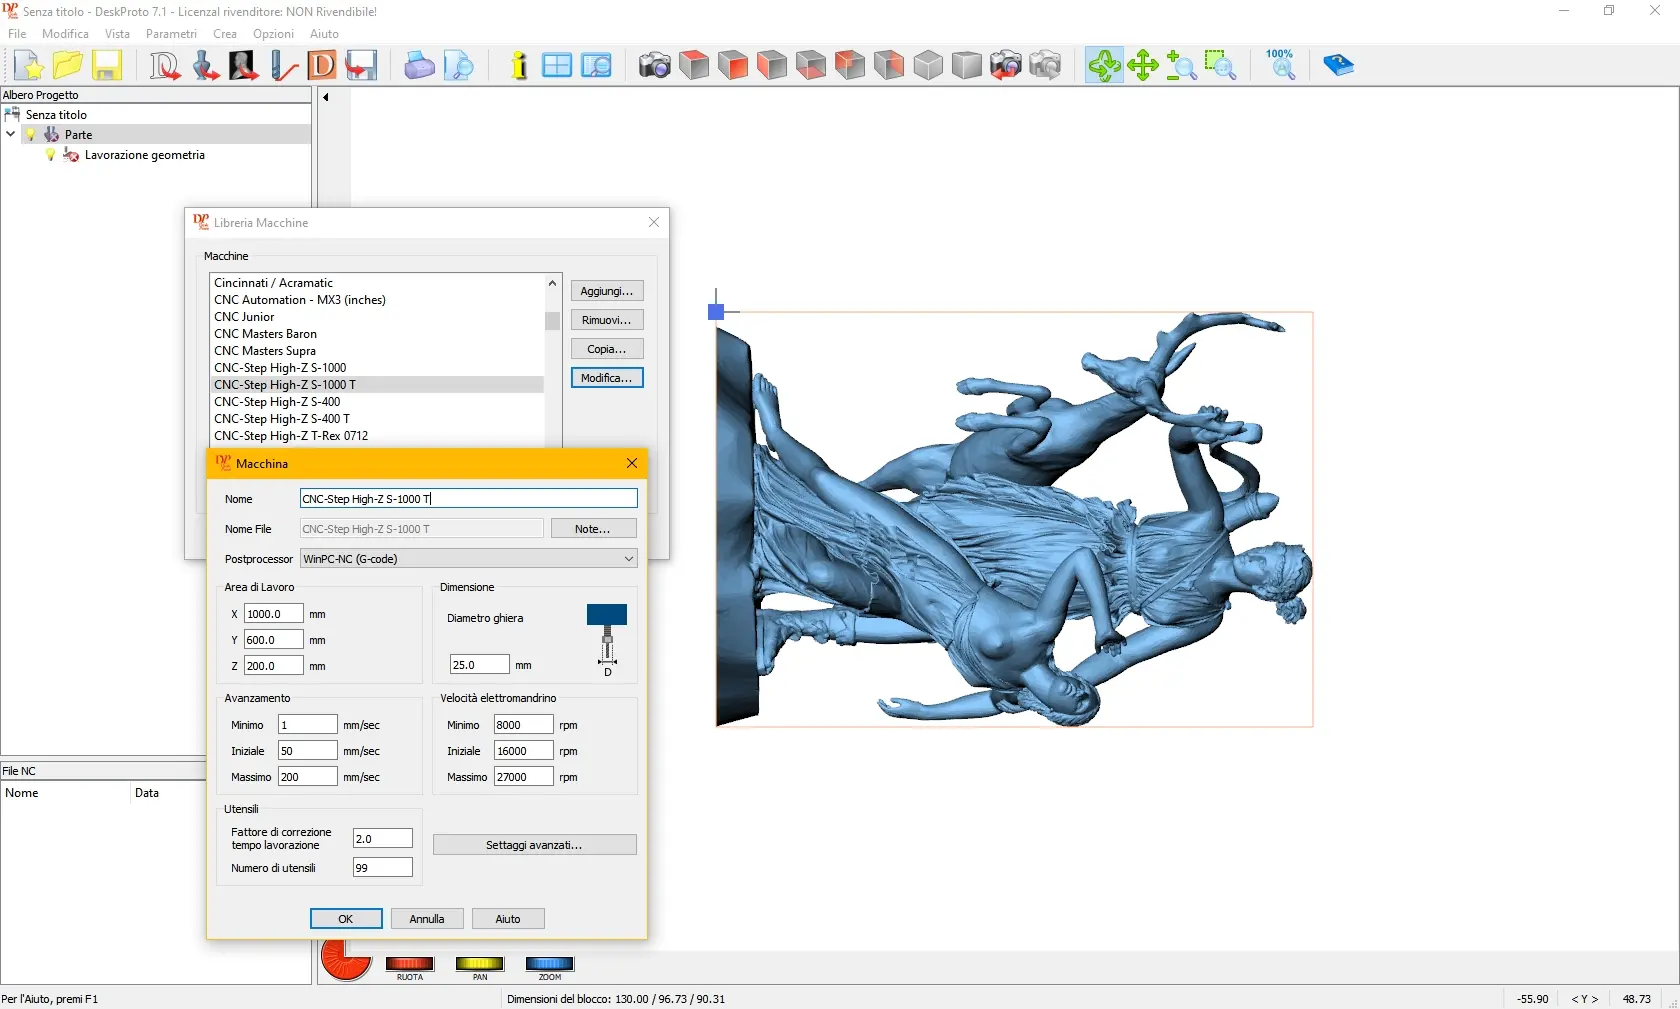The image size is (1680, 1009).
Task: Open the Opzioni menu
Action: [273, 33]
